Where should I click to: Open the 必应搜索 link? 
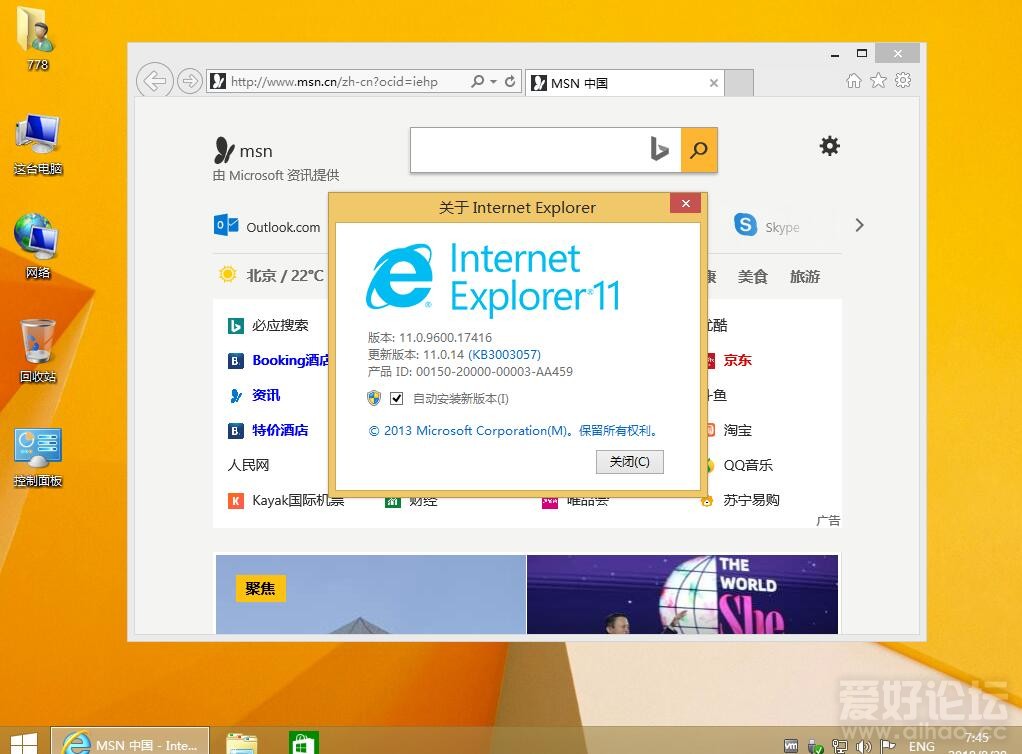pyautogui.click(x=280, y=325)
